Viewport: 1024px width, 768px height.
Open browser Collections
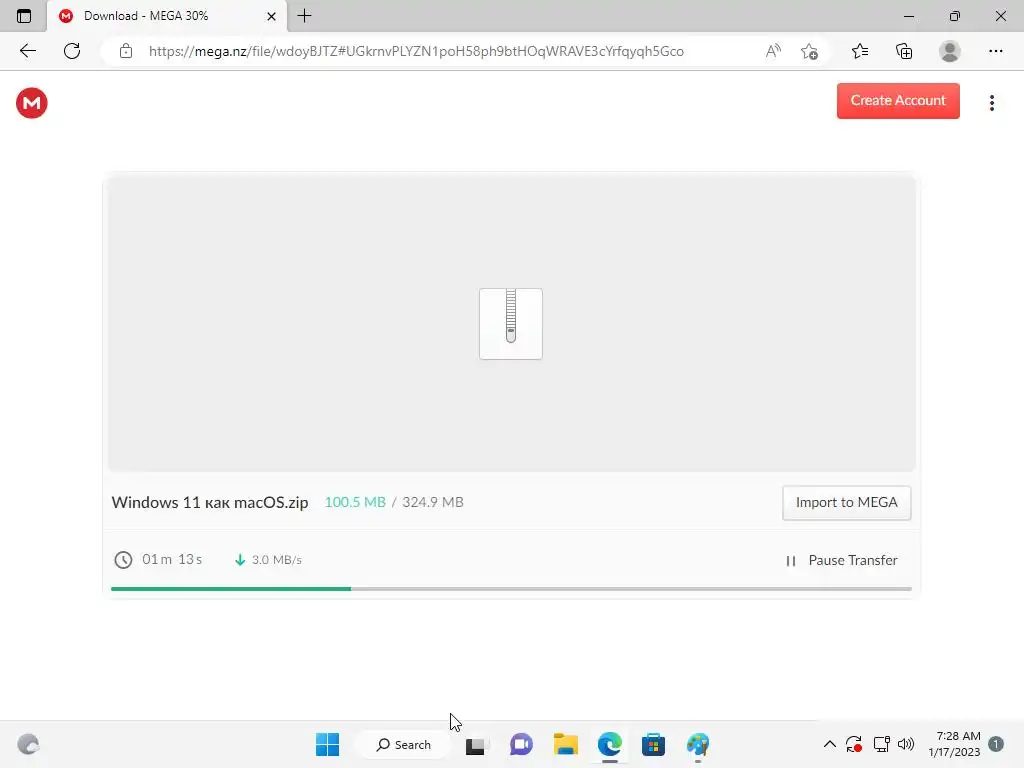point(904,51)
